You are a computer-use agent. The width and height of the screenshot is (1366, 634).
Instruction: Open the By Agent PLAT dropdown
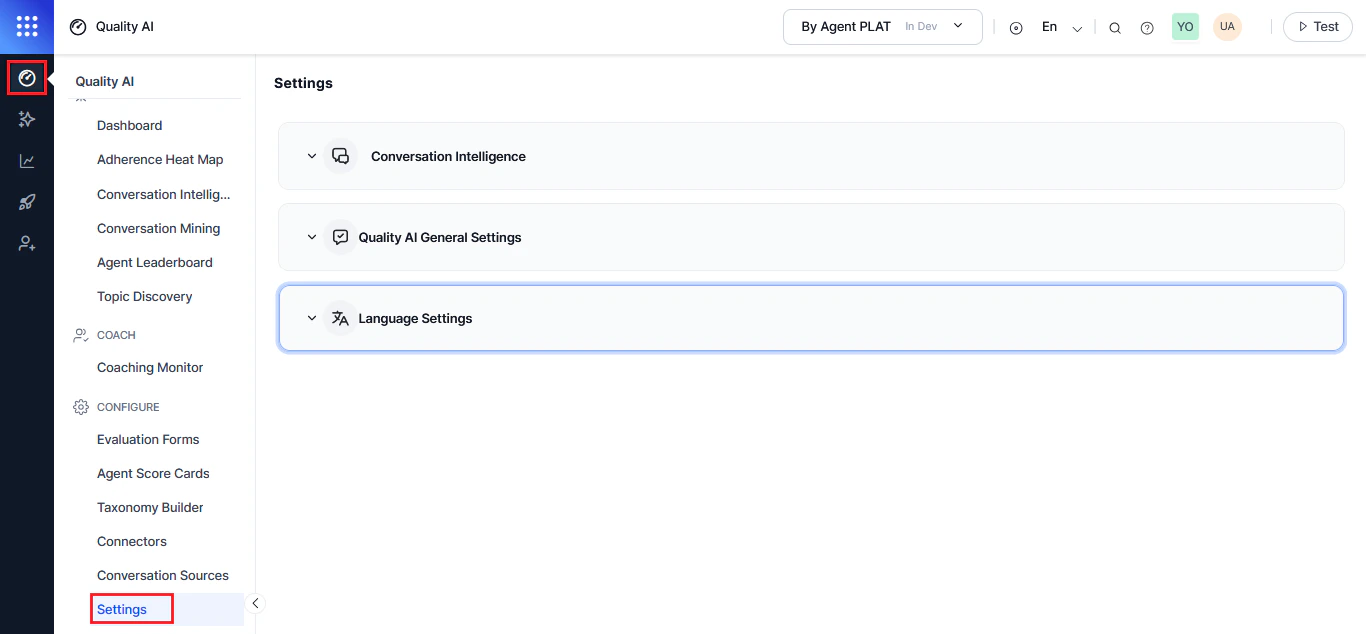pyautogui.click(x=882, y=26)
